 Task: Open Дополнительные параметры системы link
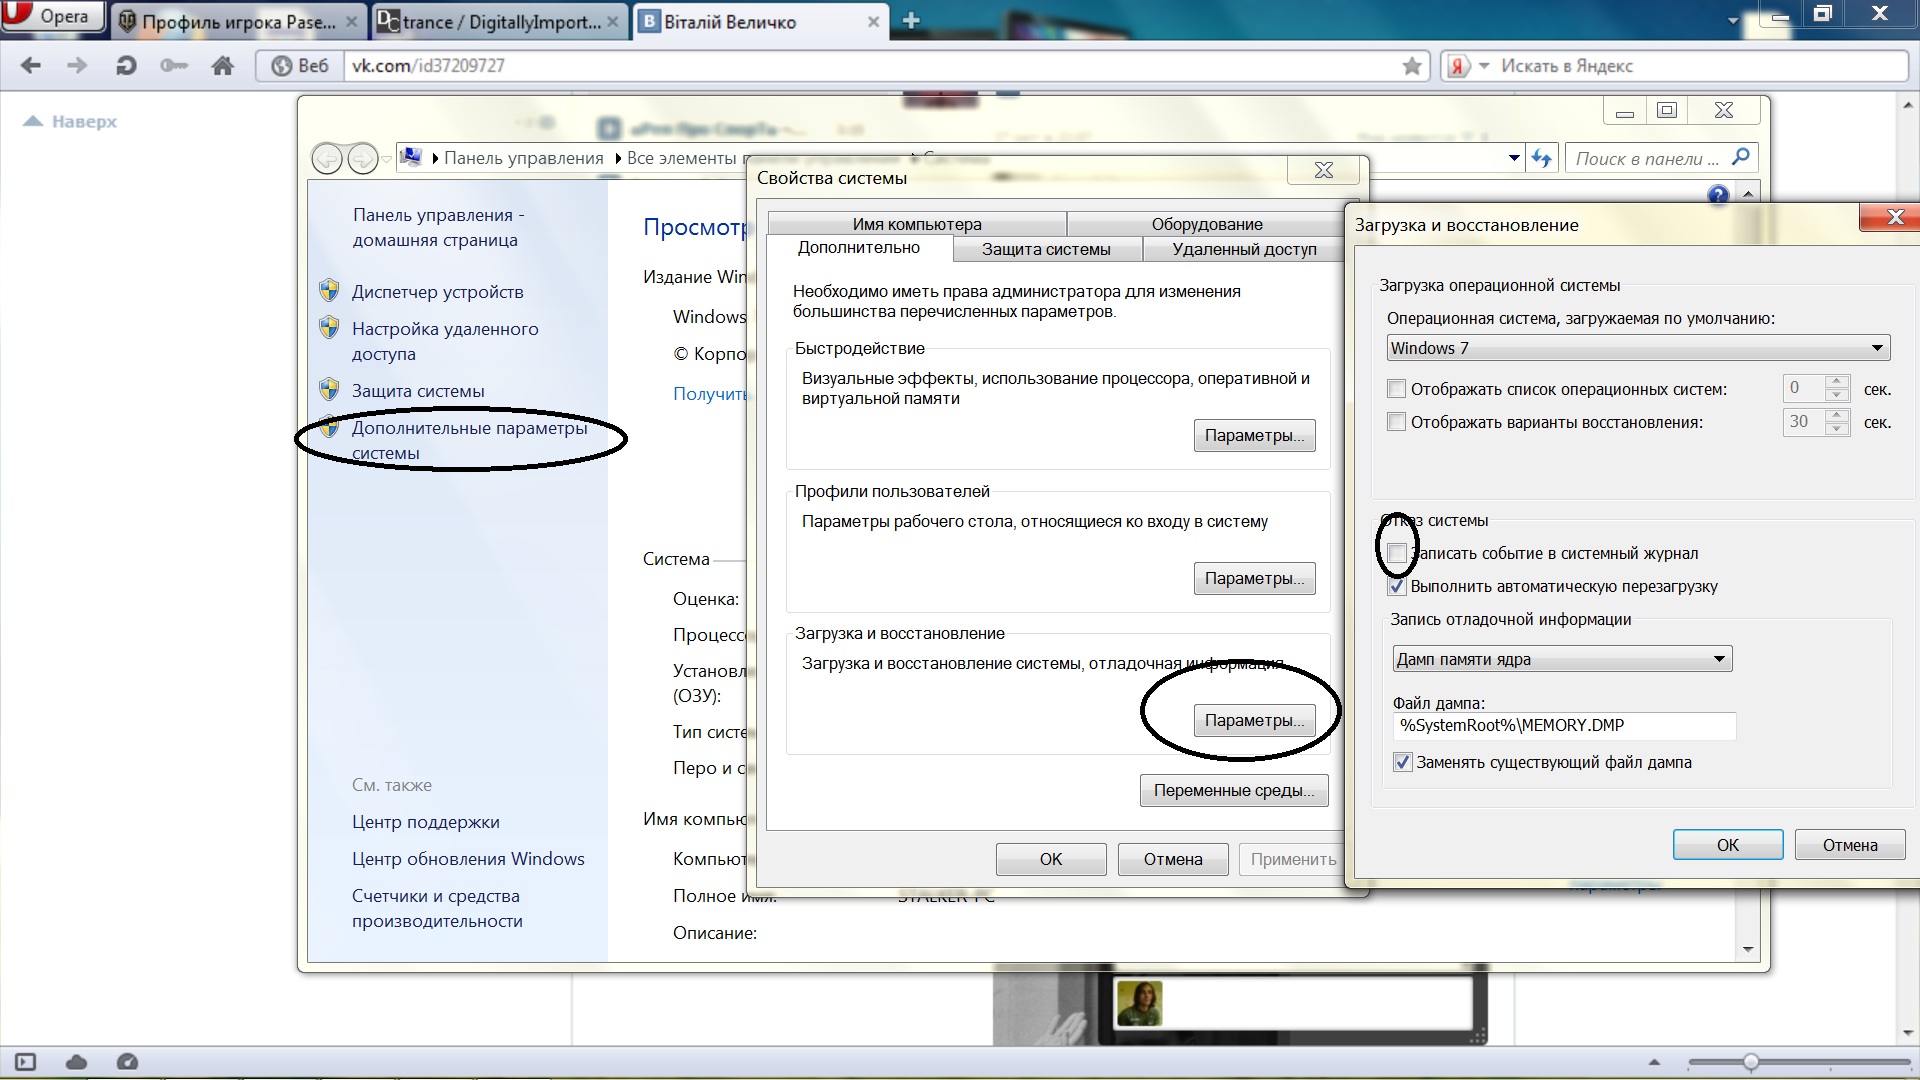point(469,440)
